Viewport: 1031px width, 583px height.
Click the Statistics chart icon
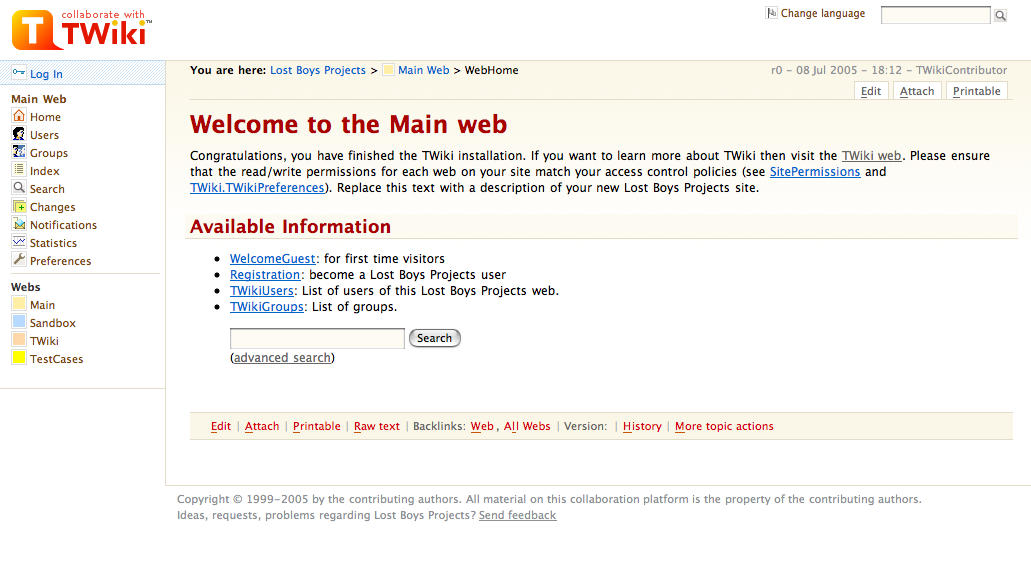[19, 242]
